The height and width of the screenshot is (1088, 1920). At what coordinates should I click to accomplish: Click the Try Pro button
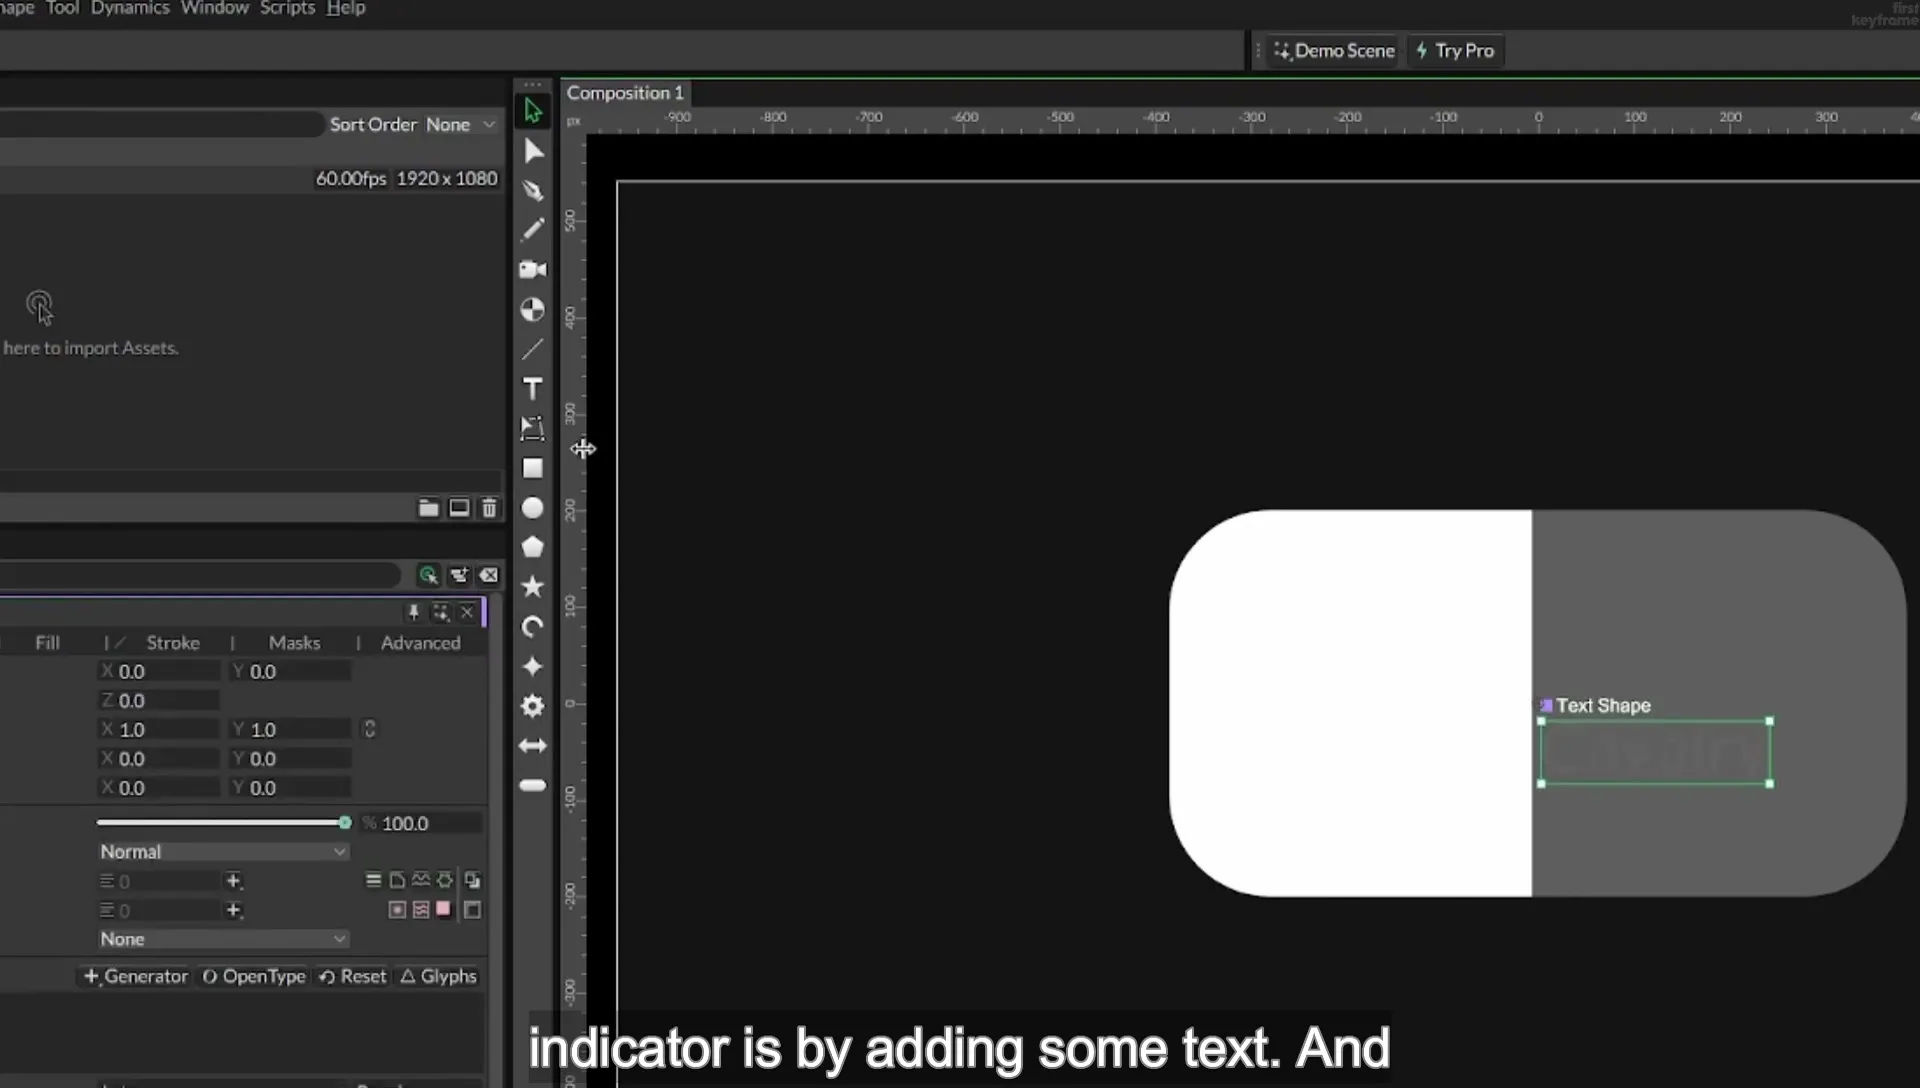[x=1455, y=51]
